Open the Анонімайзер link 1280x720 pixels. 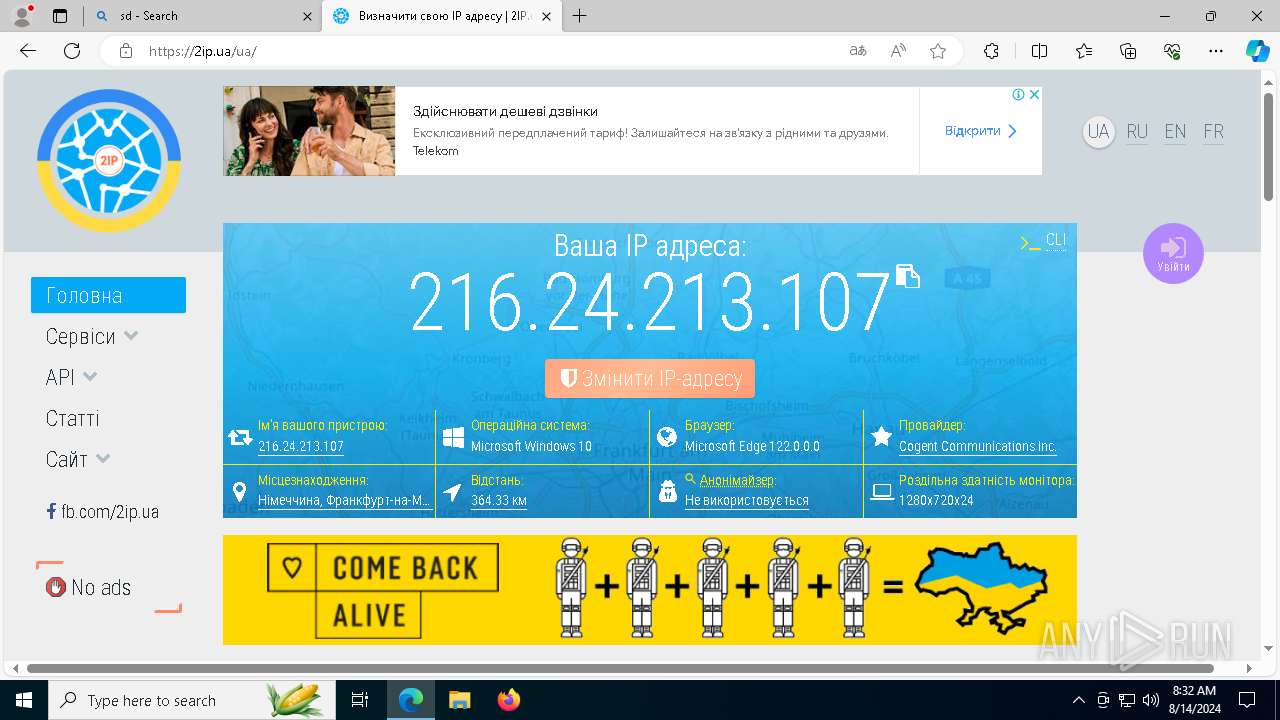737,480
